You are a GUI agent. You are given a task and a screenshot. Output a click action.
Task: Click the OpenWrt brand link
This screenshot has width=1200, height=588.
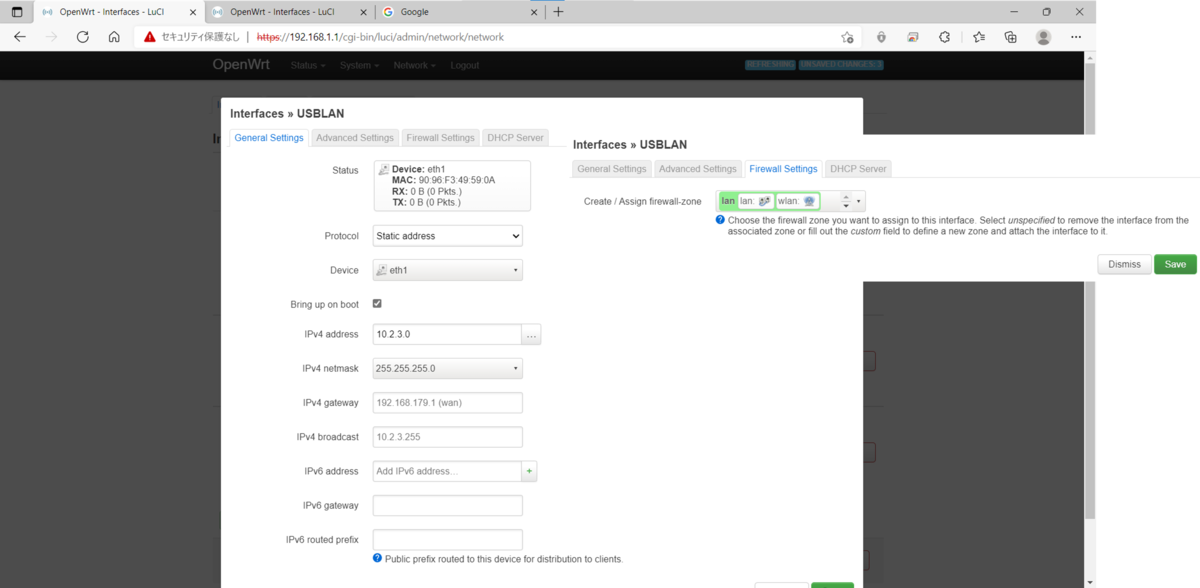tap(240, 65)
